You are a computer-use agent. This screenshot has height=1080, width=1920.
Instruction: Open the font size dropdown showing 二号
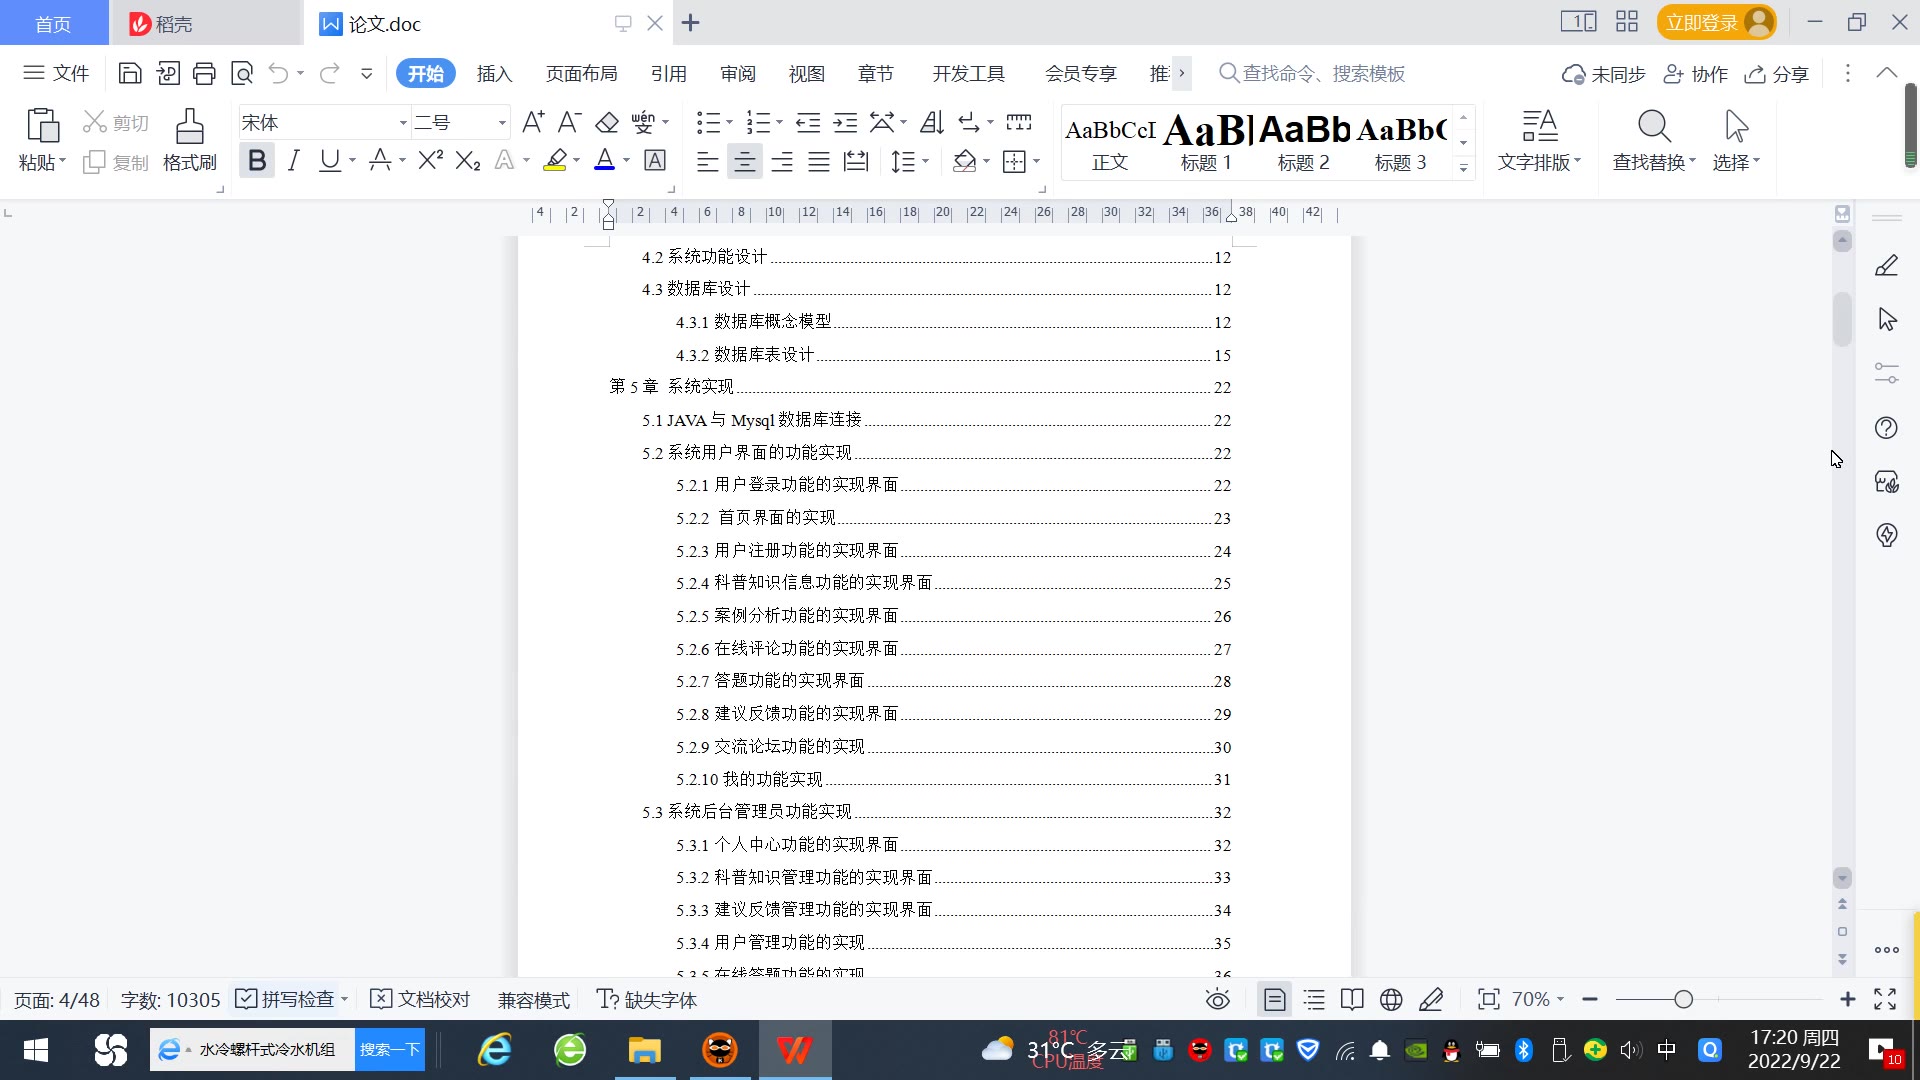tap(502, 123)
